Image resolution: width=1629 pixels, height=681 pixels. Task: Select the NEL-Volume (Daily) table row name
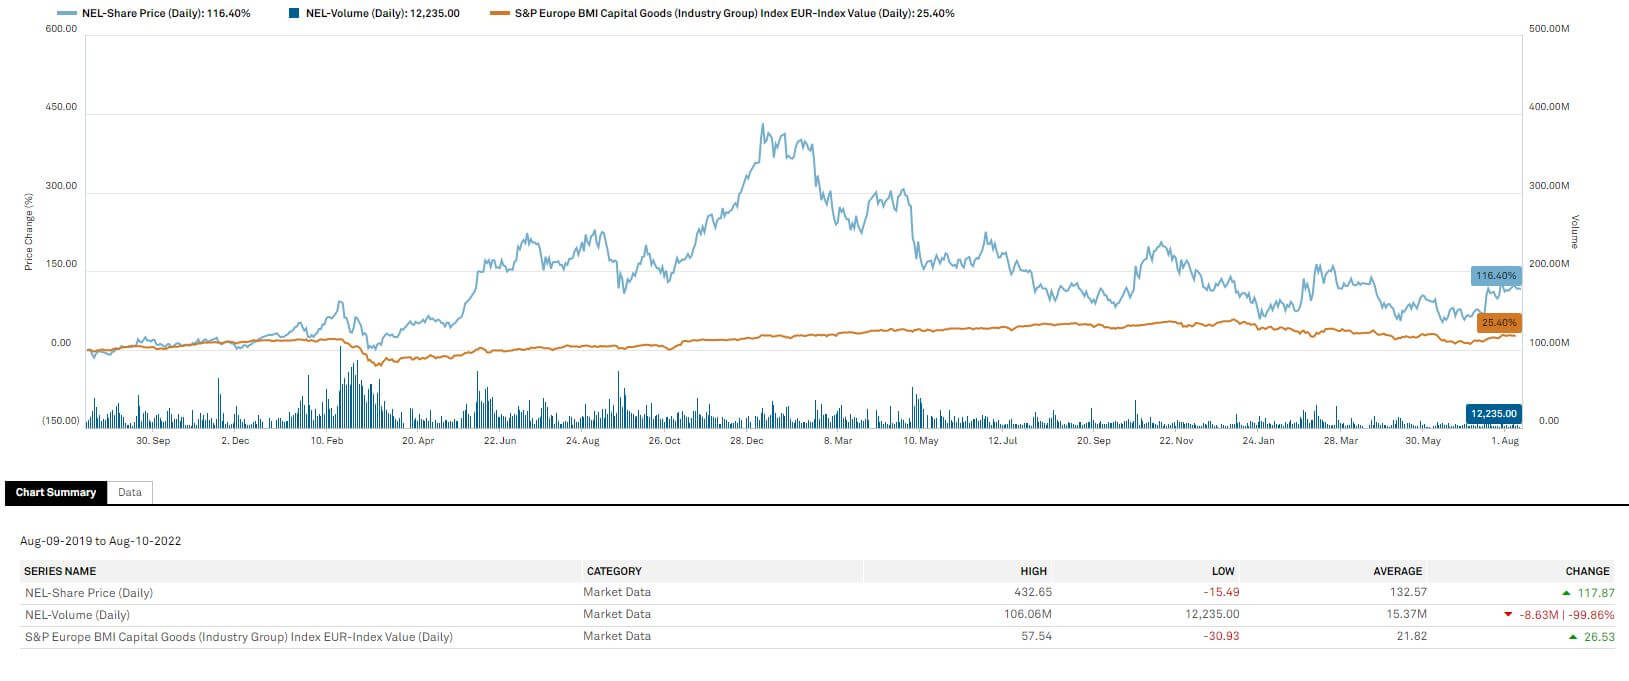(x=77, y=615)
